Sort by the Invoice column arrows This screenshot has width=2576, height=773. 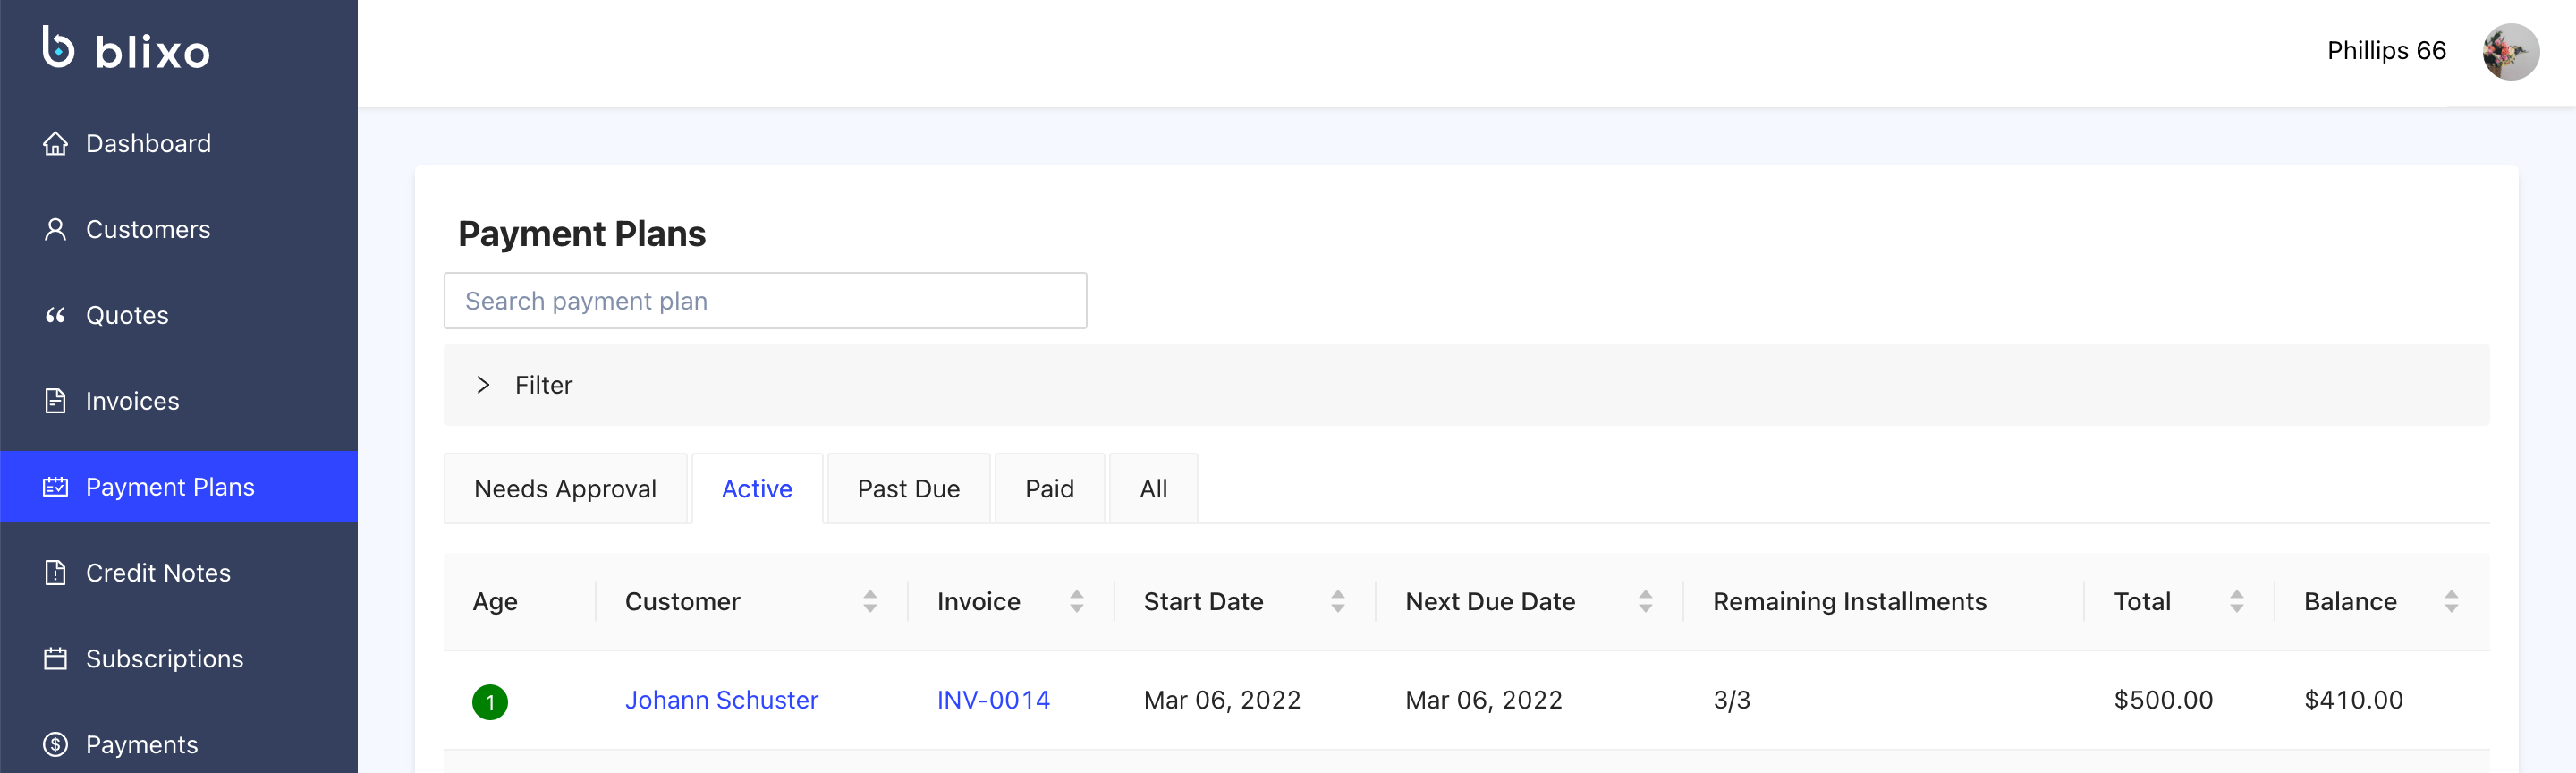click(1076, 602)
